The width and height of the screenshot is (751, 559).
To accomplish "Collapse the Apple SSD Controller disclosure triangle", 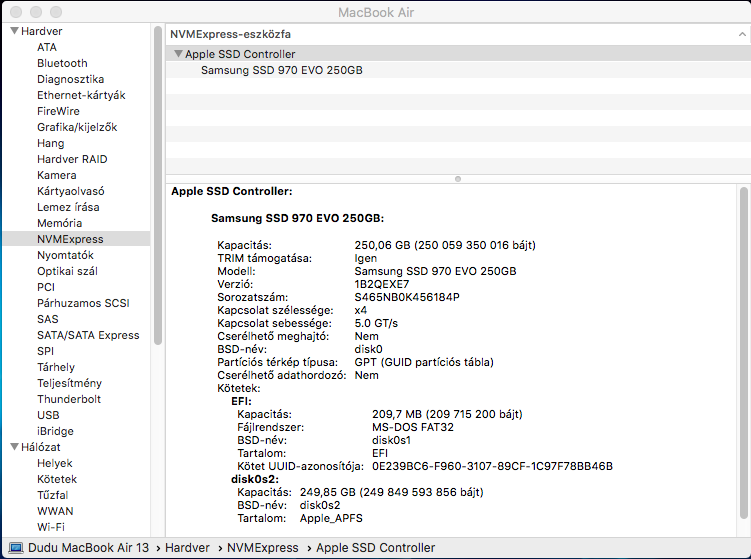I will 179,54.
